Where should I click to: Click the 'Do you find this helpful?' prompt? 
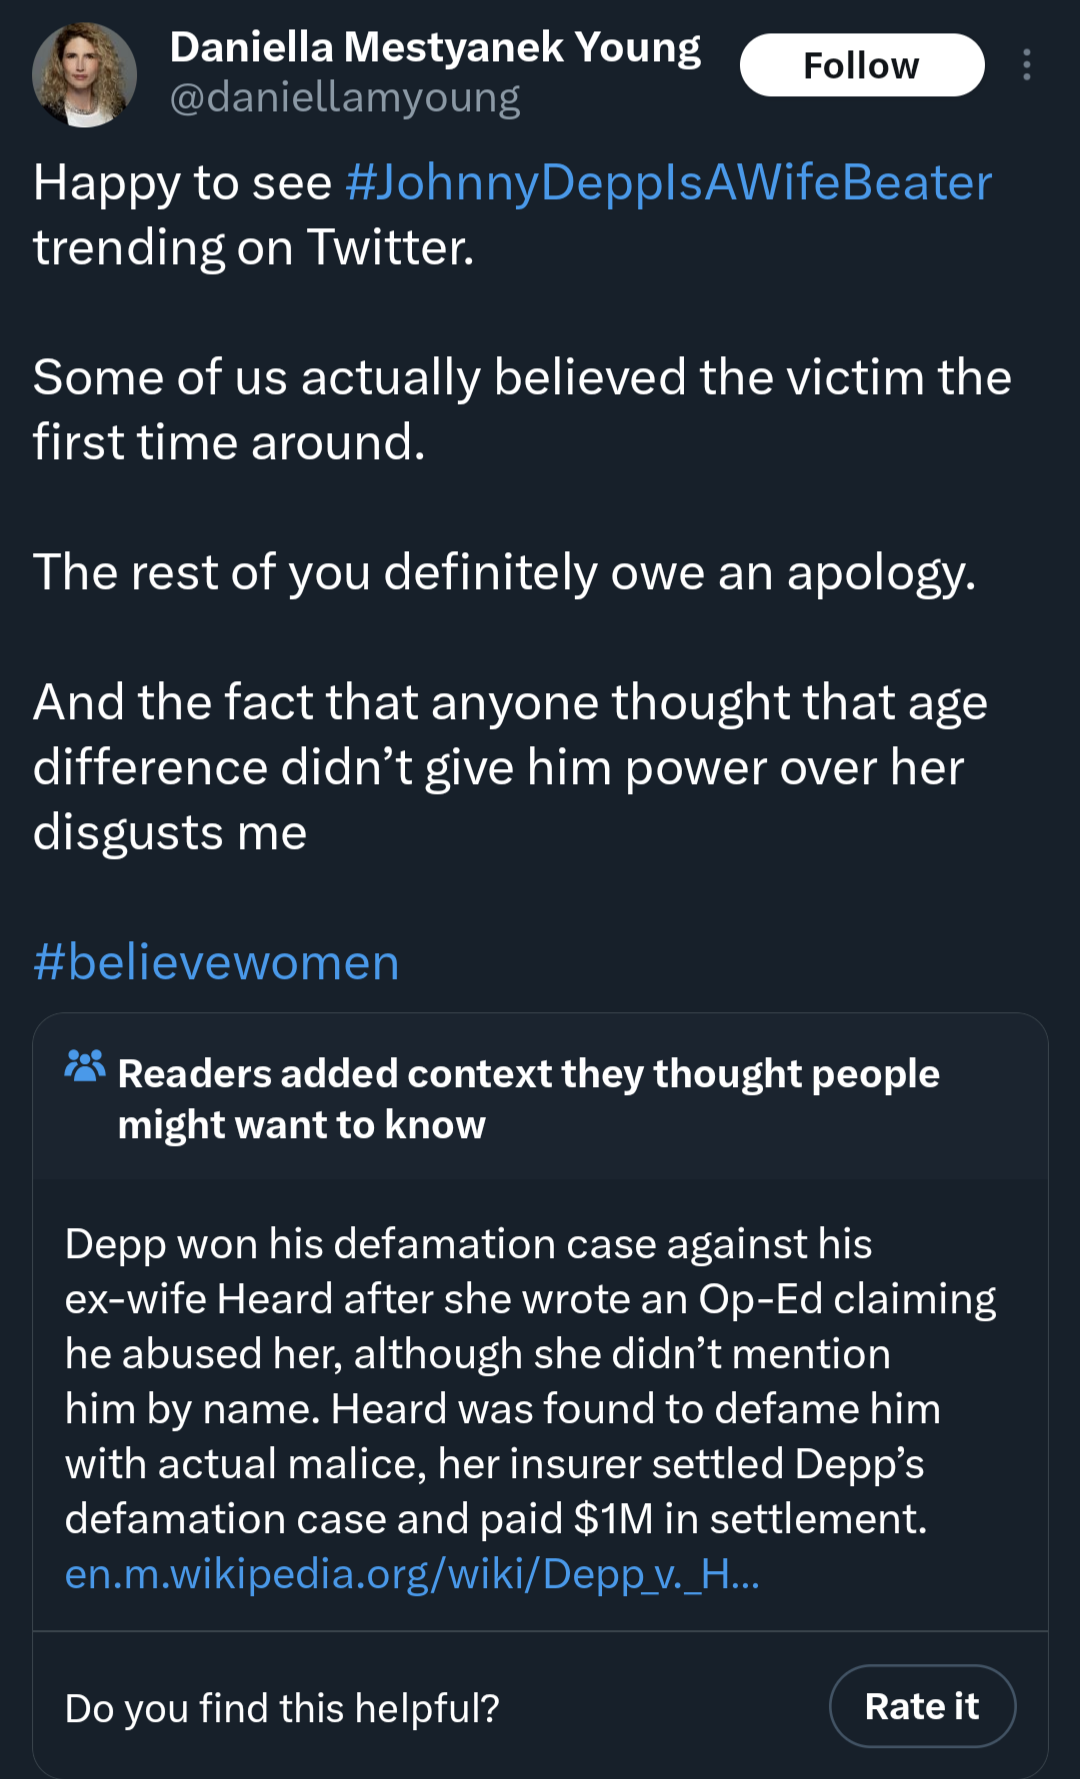(282, 1708)
